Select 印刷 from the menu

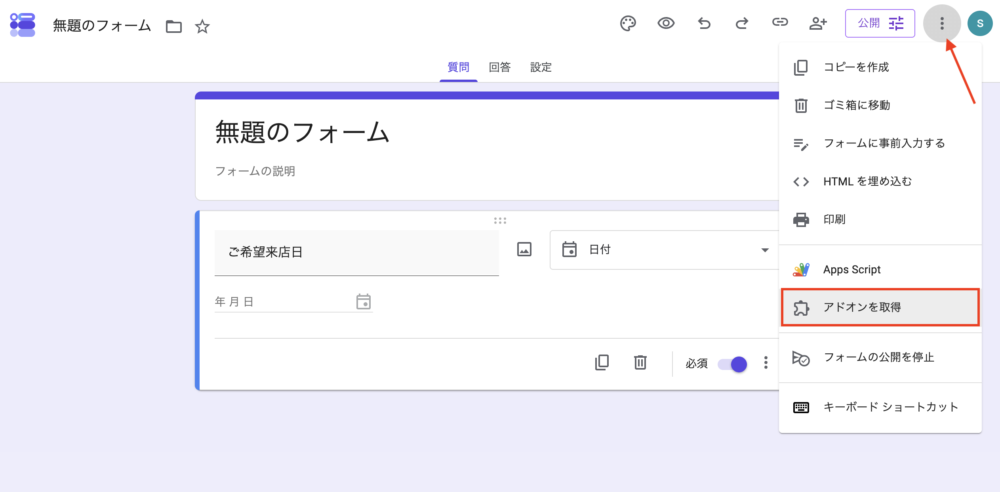(880, 220)
